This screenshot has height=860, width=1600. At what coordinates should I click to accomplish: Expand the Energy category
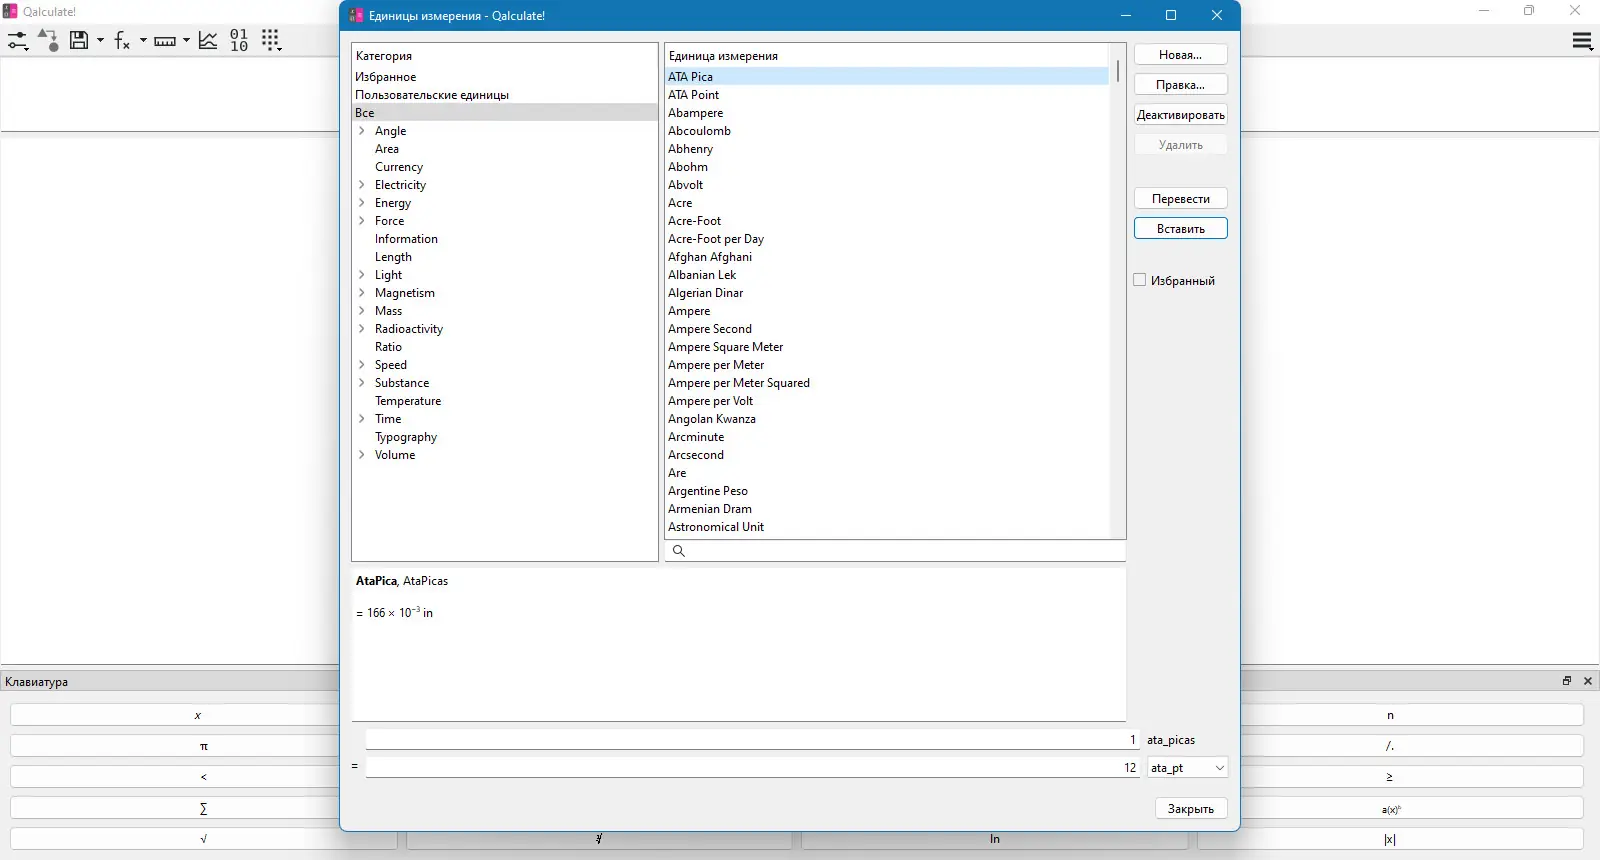pyautogui.click(x=362, y=203)
